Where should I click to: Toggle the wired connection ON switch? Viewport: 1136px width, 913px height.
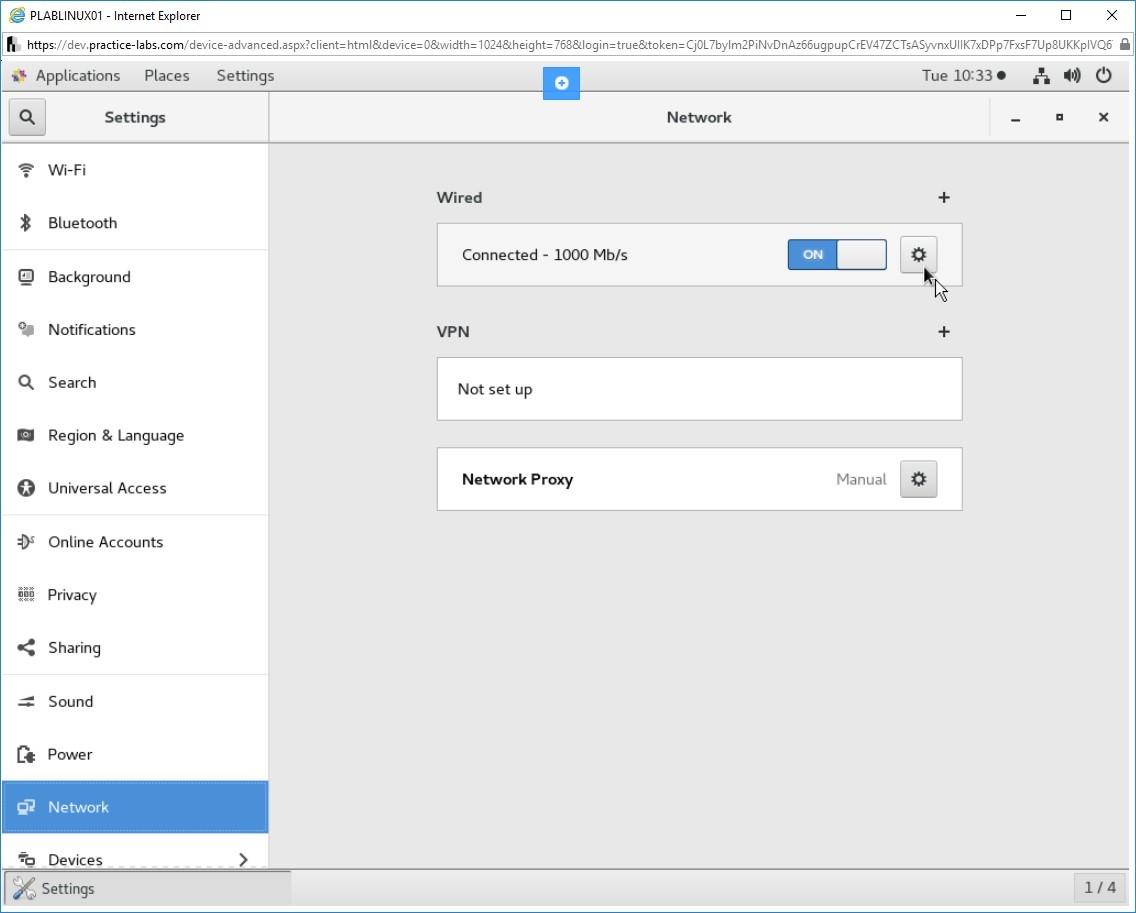pos(837,255)
